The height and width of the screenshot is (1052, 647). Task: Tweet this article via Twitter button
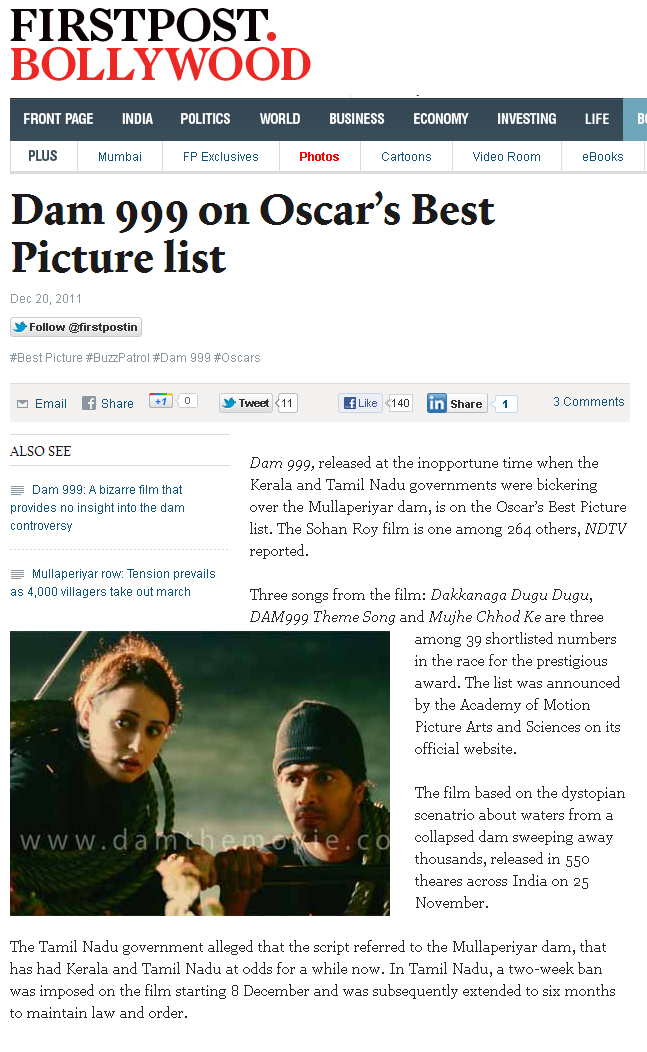[246, 403]
